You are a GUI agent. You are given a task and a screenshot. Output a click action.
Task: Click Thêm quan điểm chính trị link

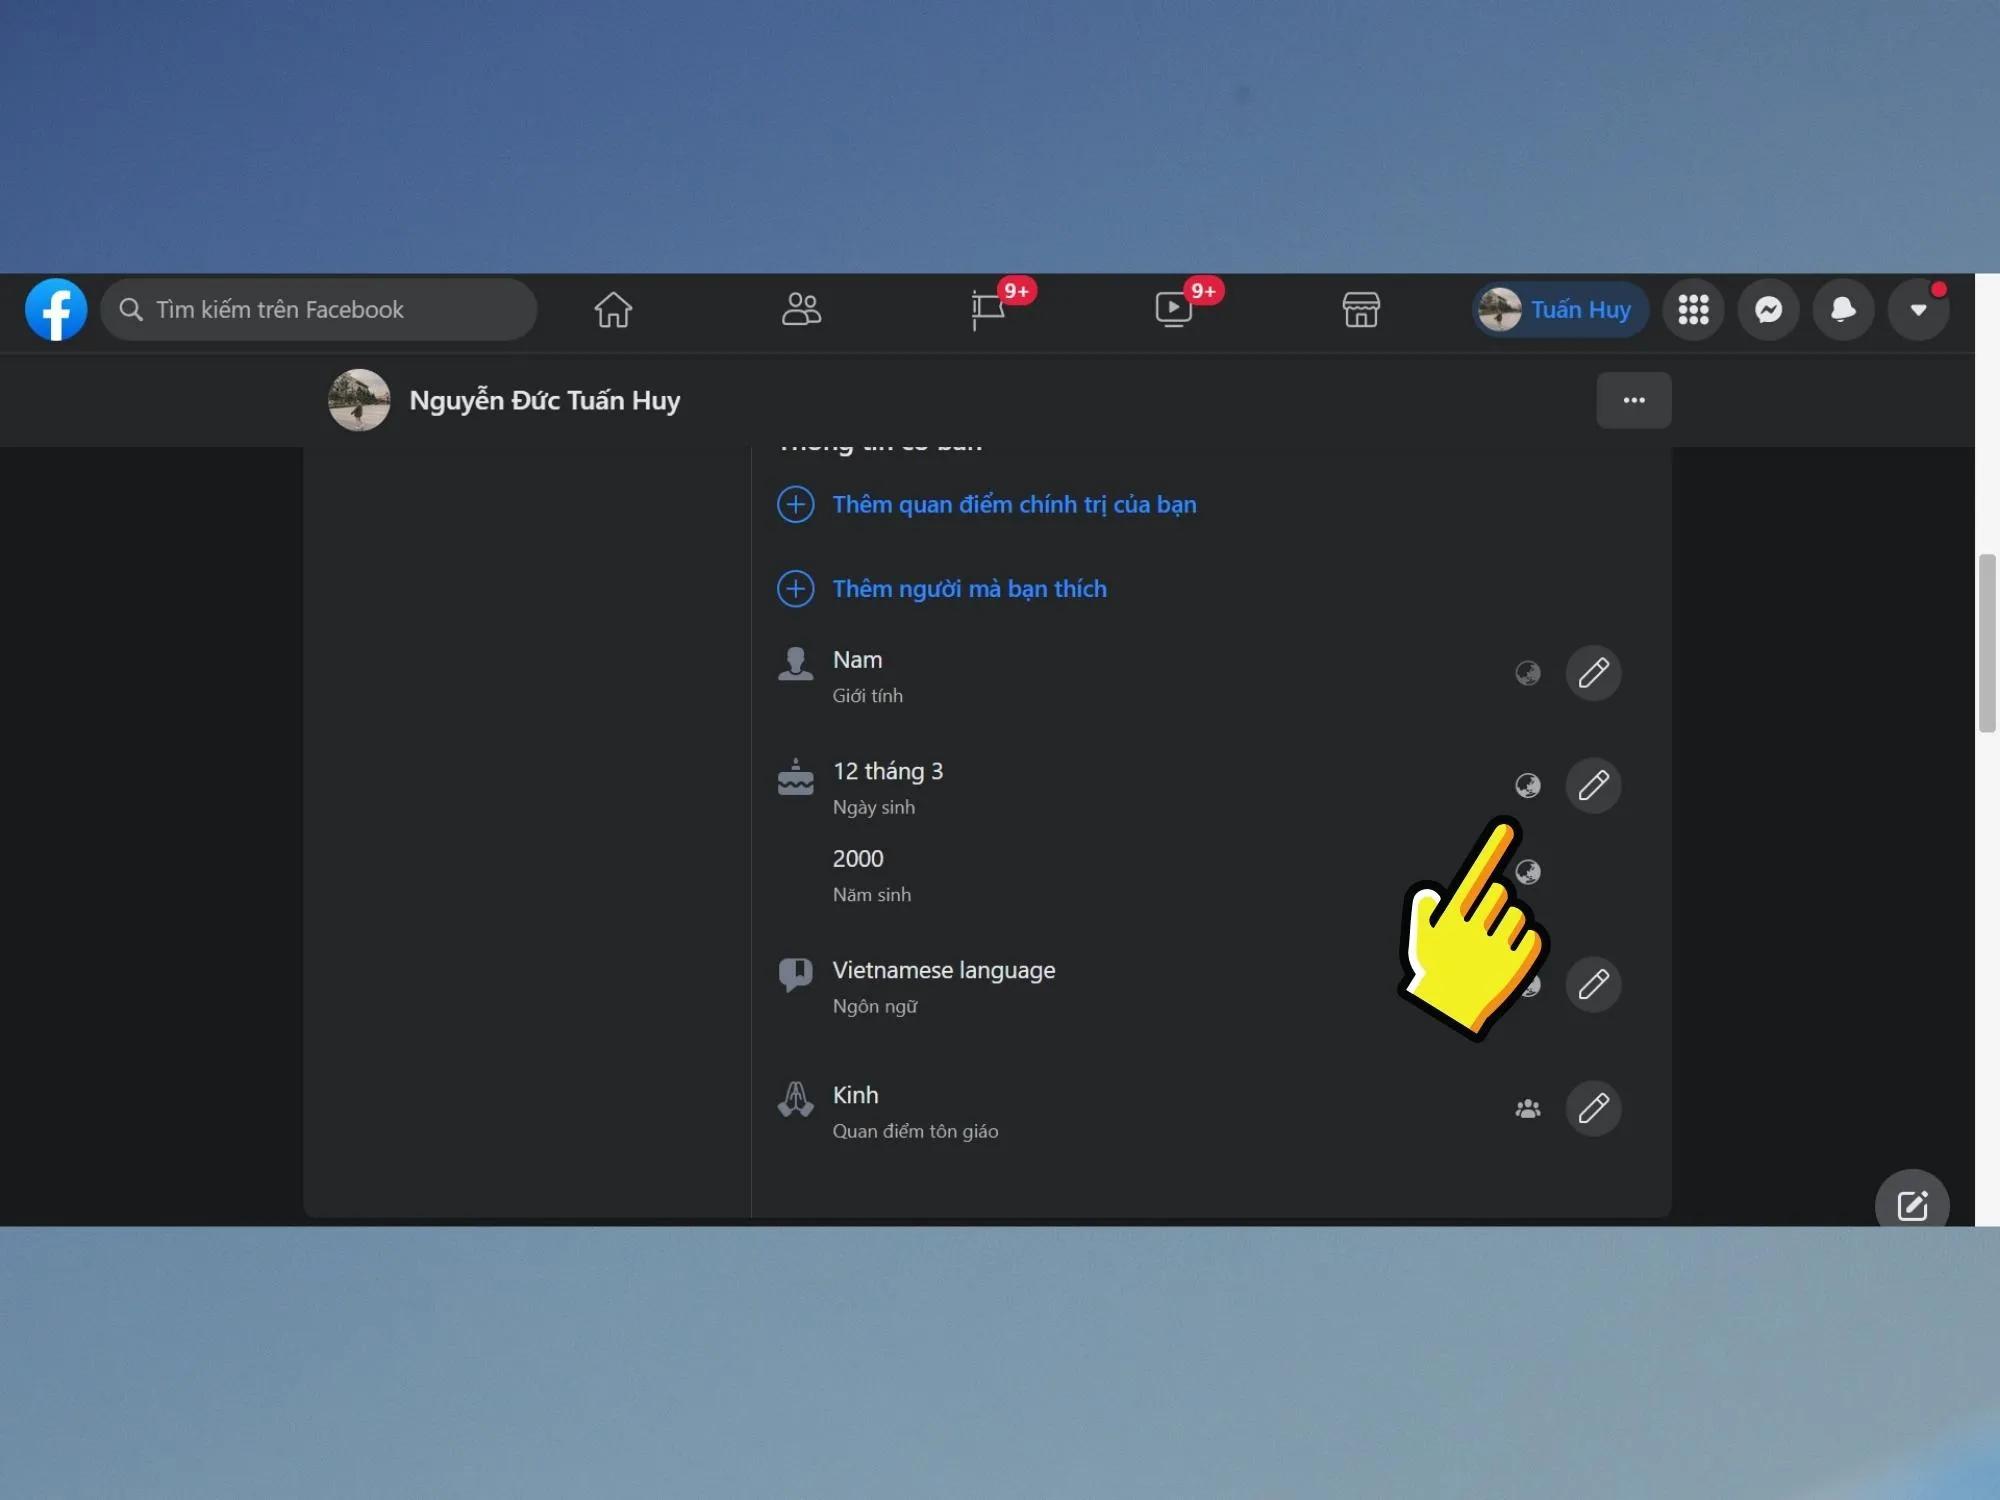(x=1013, y=504)
